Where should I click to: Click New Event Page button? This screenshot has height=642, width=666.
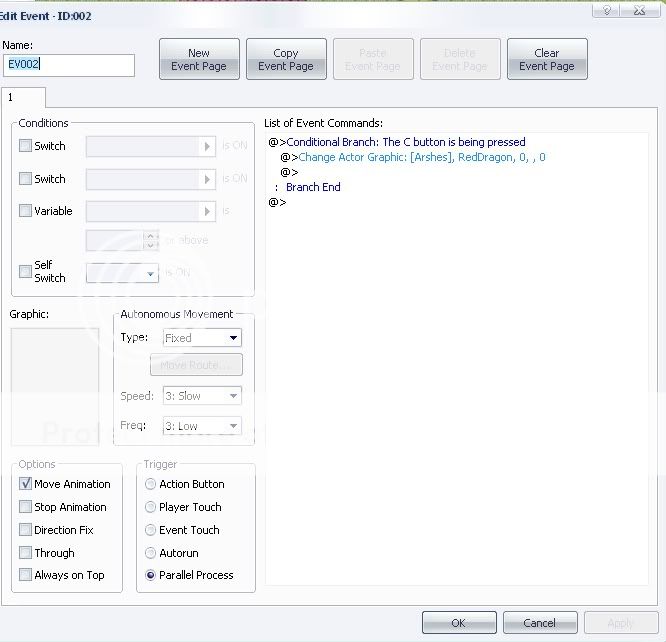point(199,59)
